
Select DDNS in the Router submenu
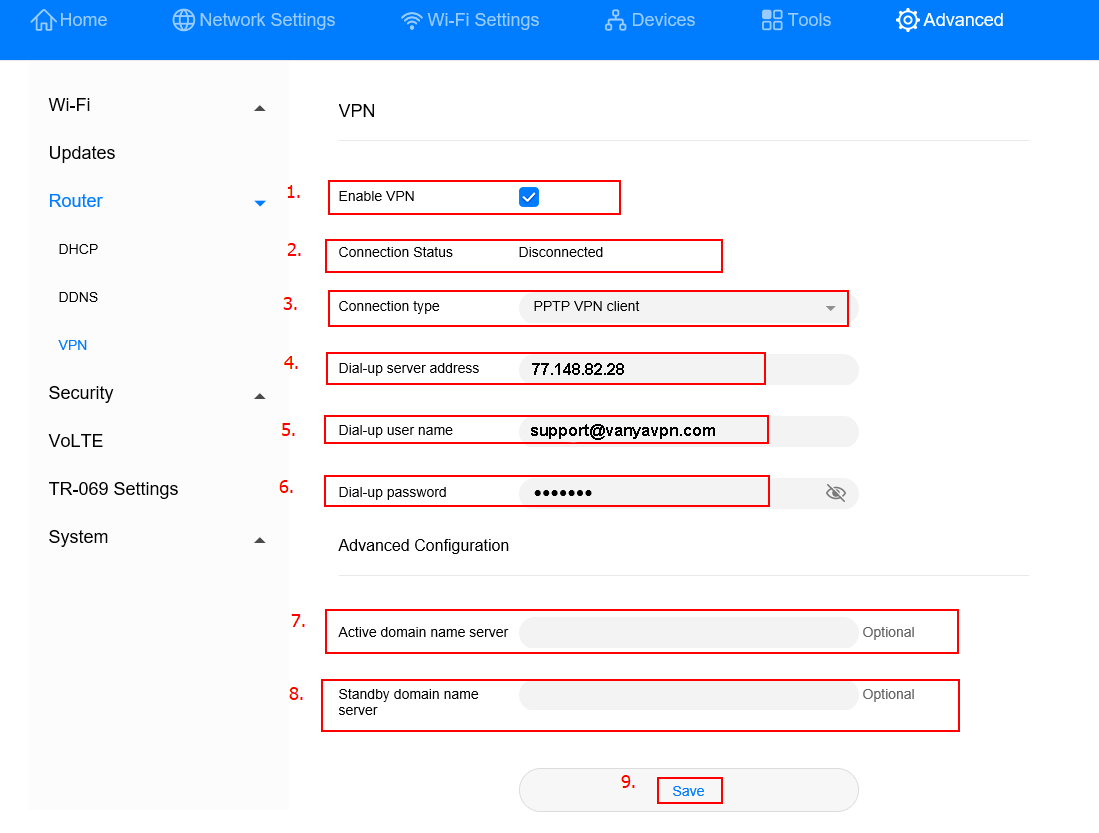[78, 297]
